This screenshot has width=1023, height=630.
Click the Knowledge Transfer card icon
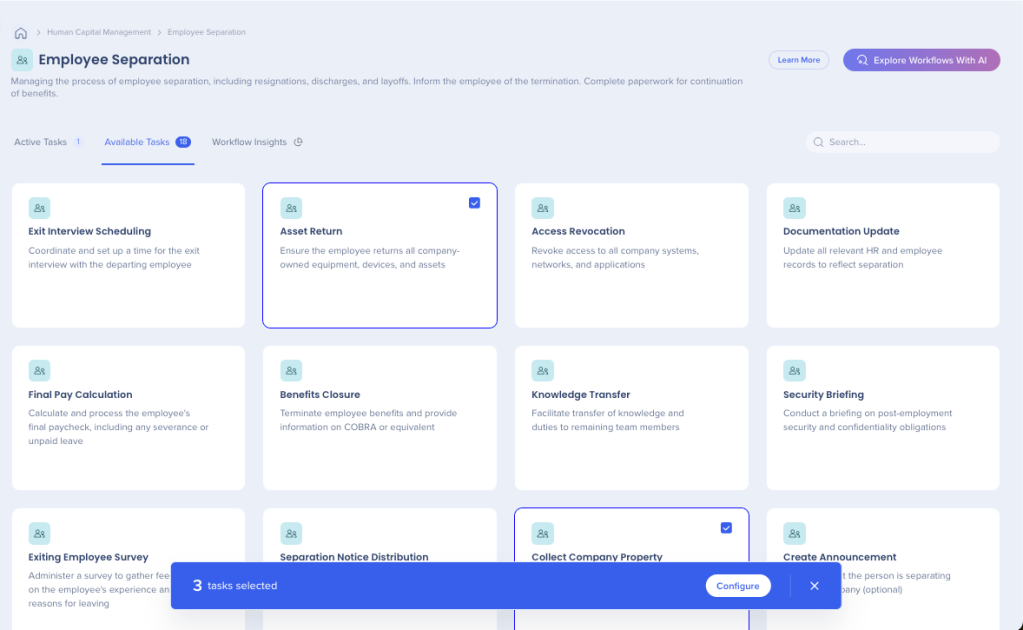click(x=543, y=371)
